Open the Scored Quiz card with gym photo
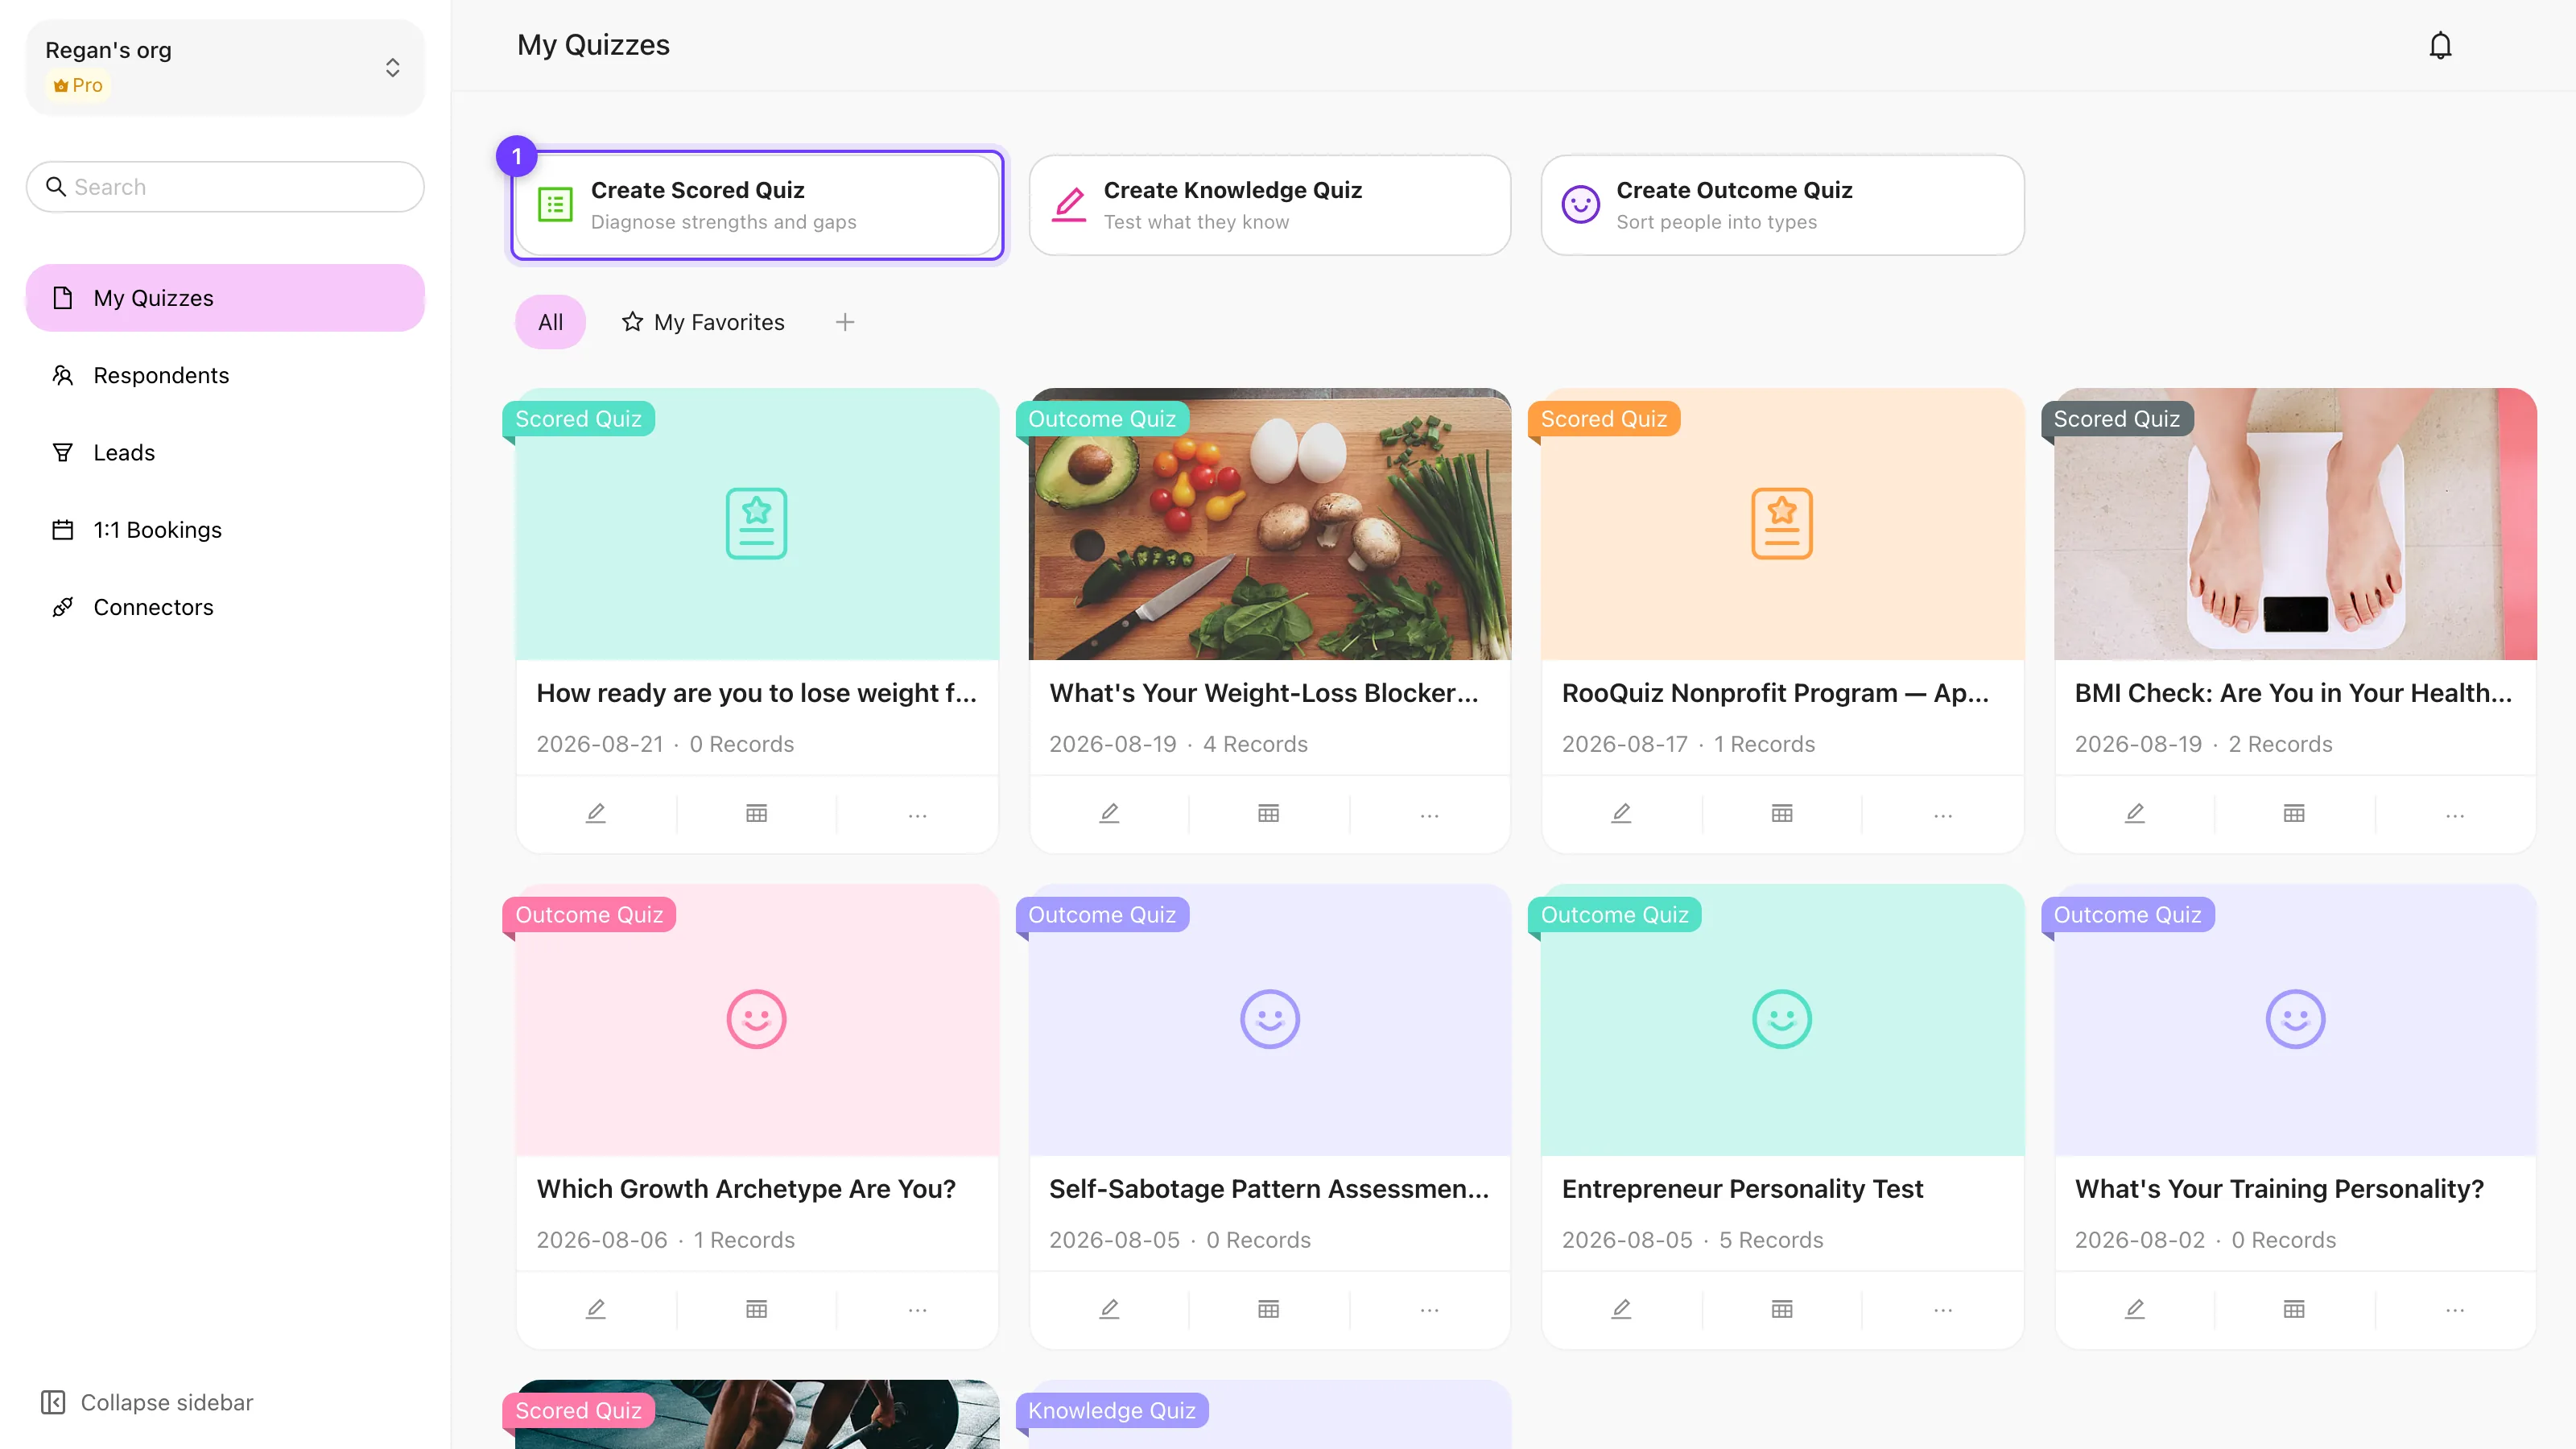Viewport: 2576px width, 1449px height. coord(757,1415)
